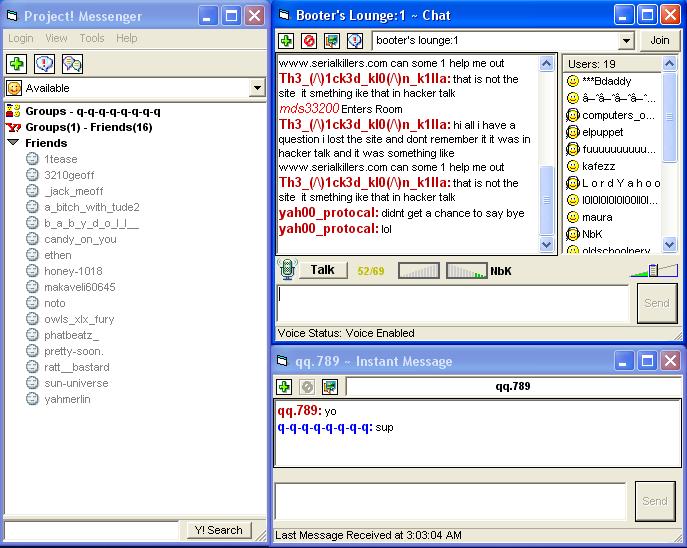The image size is (687, 548).
Task: Click the green plus icon in chat room toolbar
Action: [x=286, y=41]
